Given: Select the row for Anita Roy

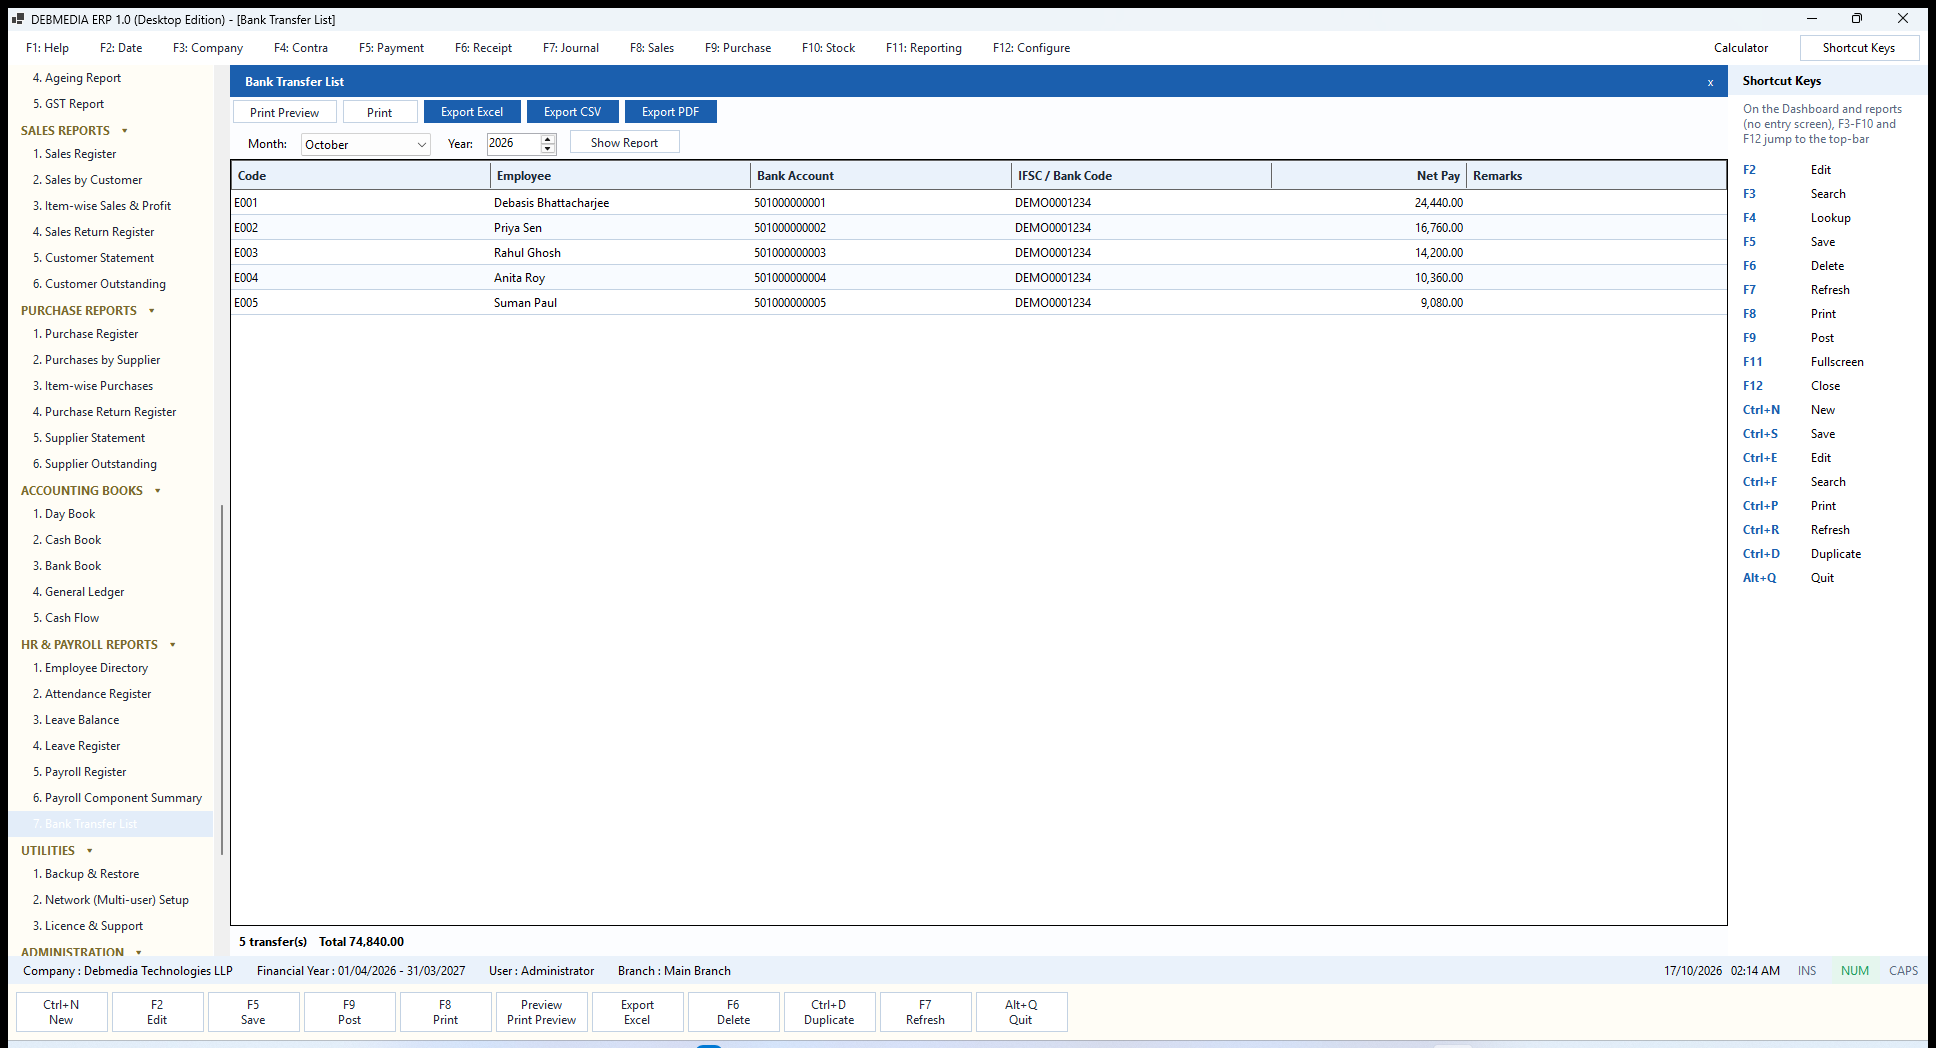Looking at the screenshot, I should pyautogui.click(x=978, y=278).
